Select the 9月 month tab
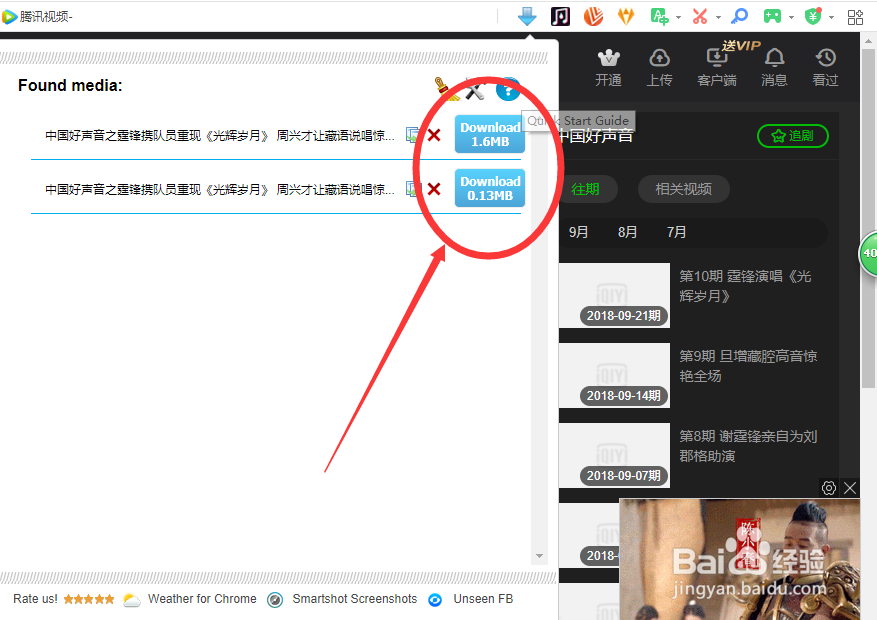This screenshot has height=620, width=877. tap(578, 232)
